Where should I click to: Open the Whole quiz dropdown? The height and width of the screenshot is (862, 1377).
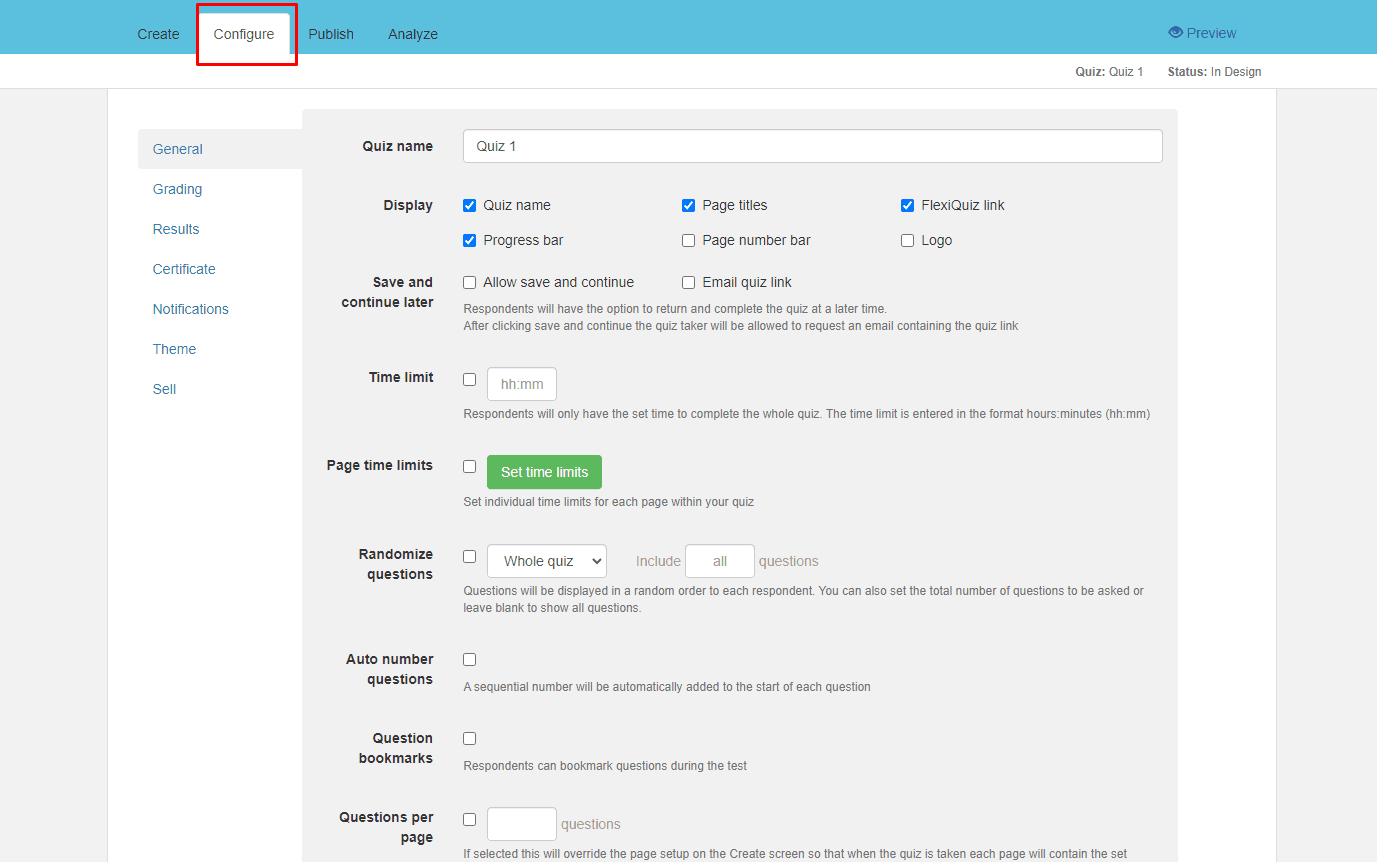tap(547, 561)
